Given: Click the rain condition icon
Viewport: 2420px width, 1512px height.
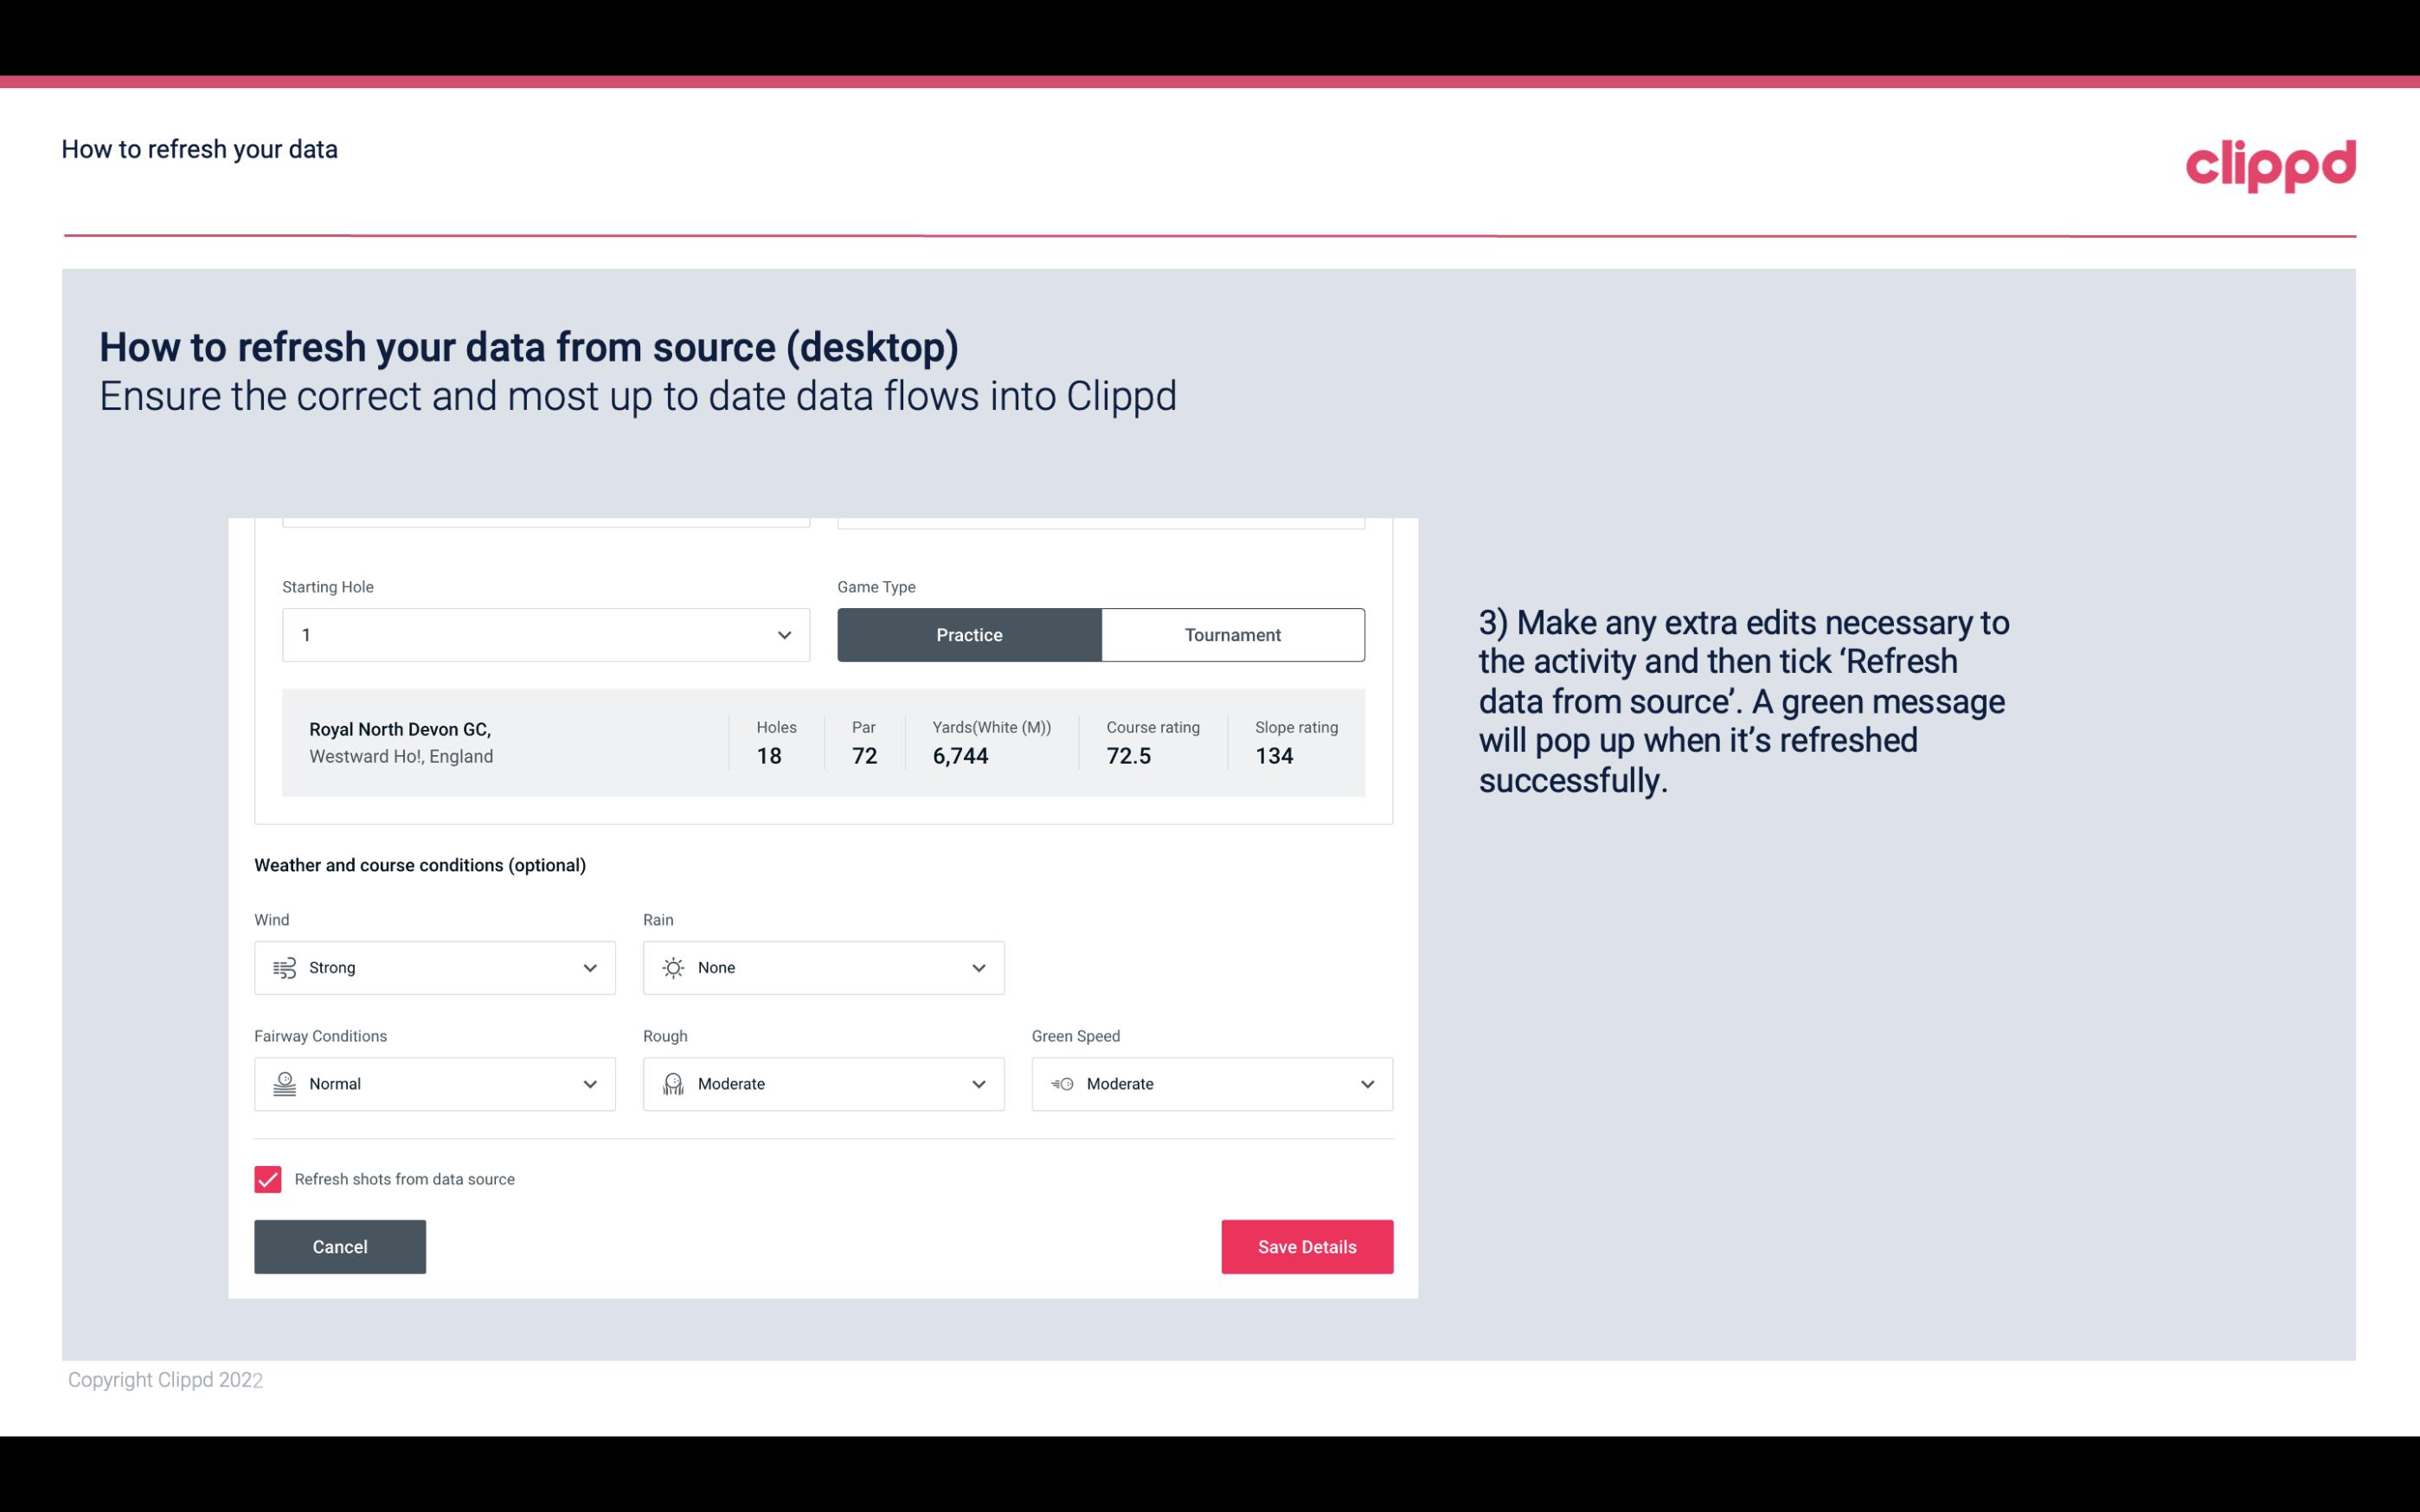Looking at the screenshot, I should [672, 967].
